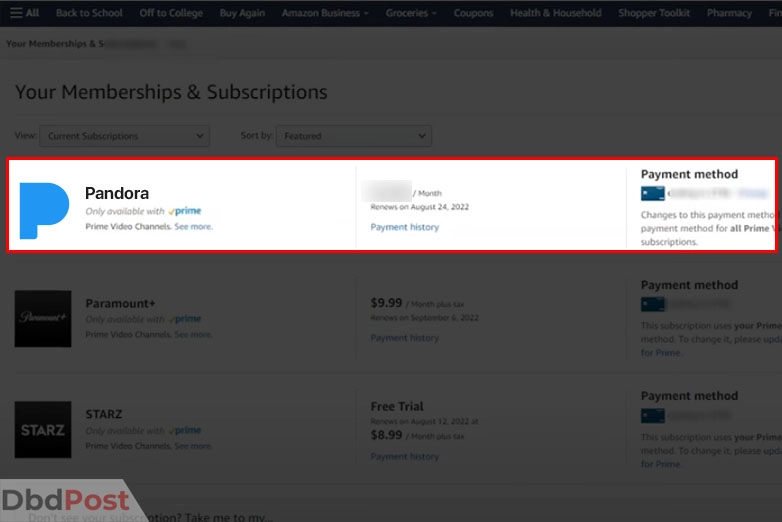Open Coupons nav item
Viewport: 782px width, 522px height.
pyautogui.click(x=473, y=13)
